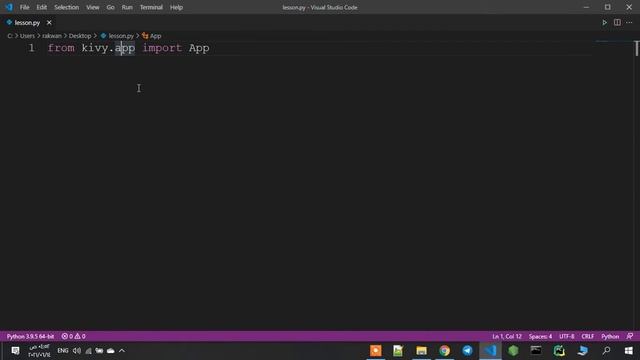
Task: Click the volume speaker tray icon
Action: point(77,351)
